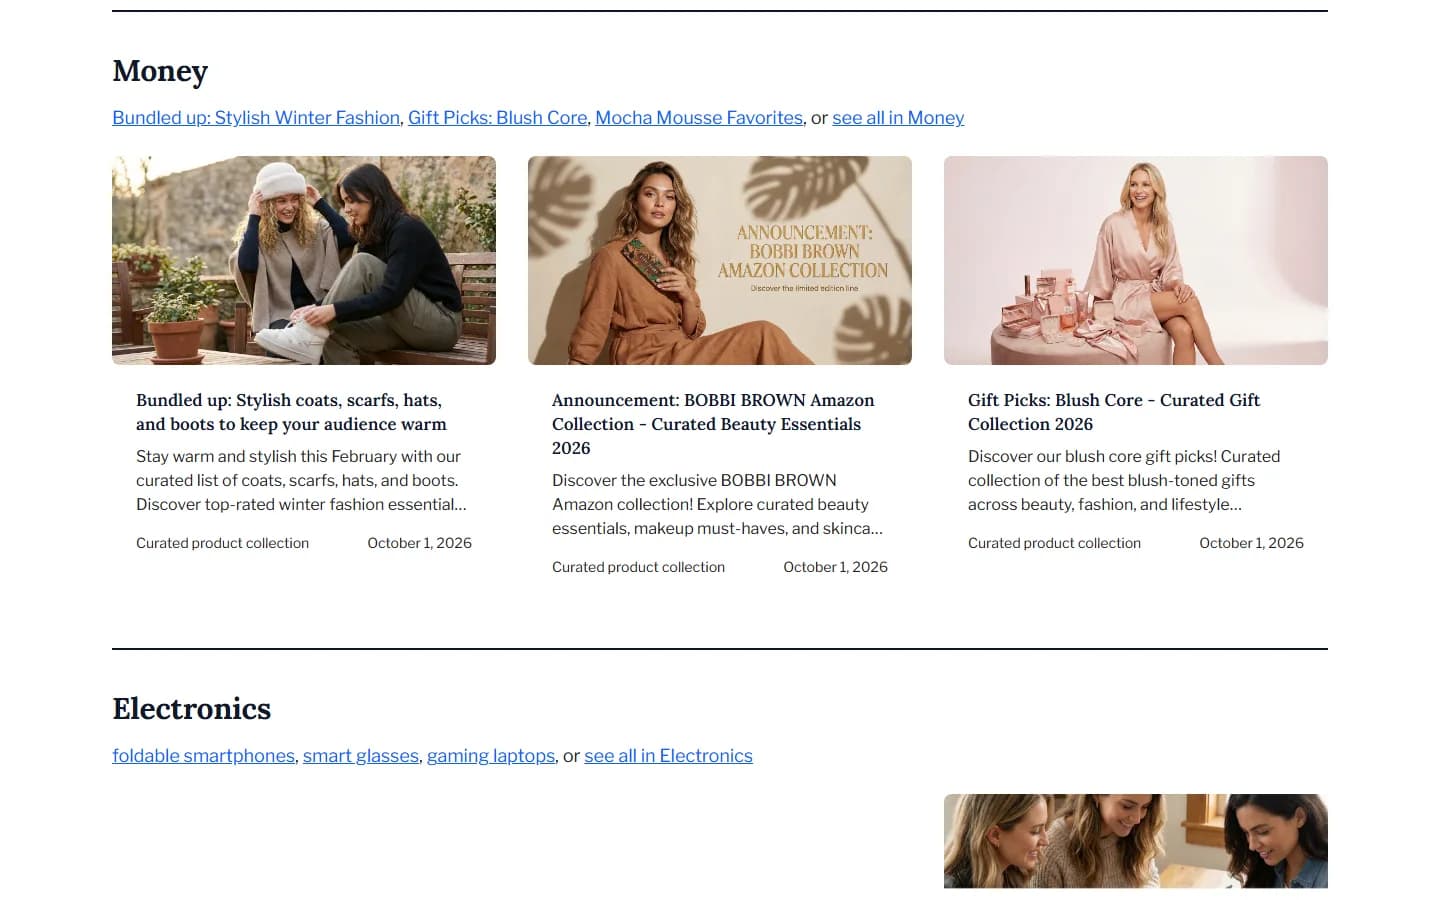Go to the 'smart glasses' link

pos(361,756)
